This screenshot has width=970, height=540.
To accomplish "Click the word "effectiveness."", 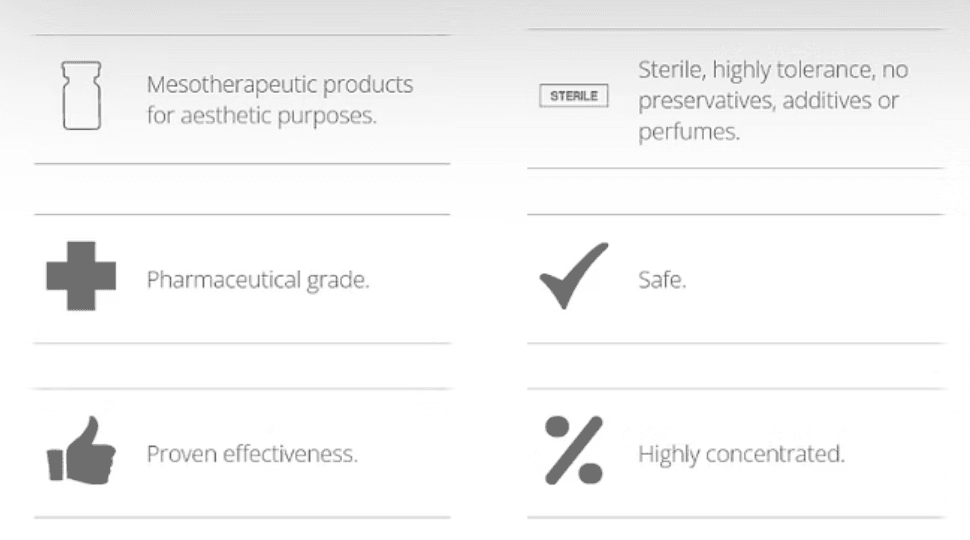I will [290, 454].
